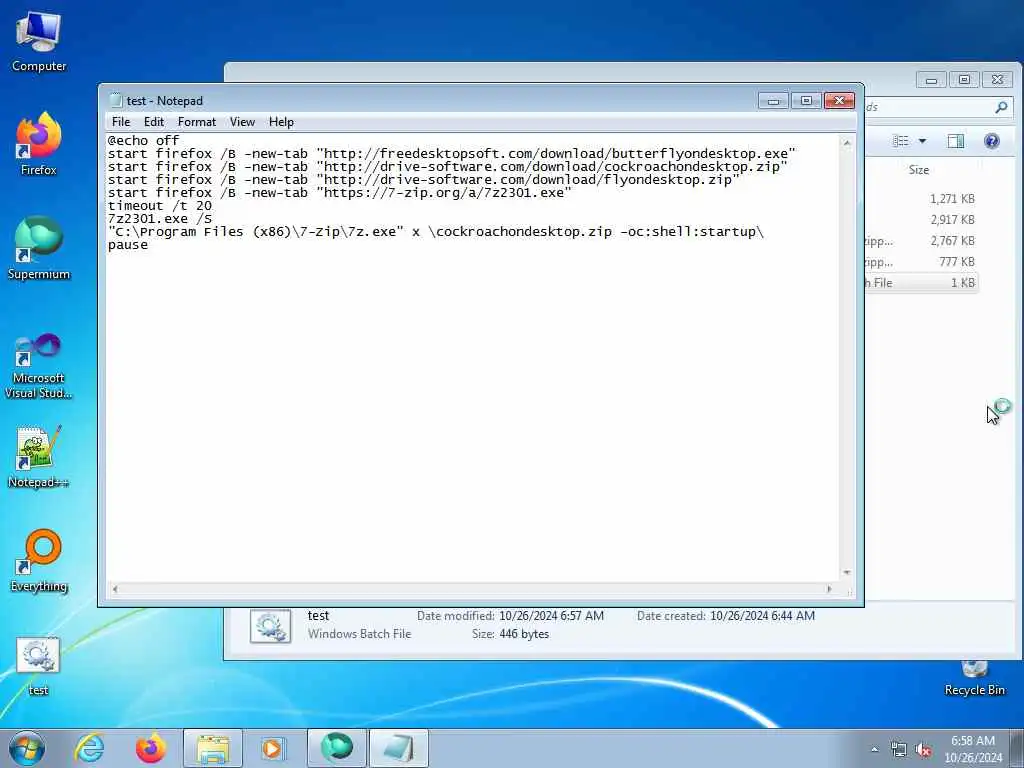1024x768 pixels.
Task: Maximize the Explorer window behind Notepad
Action: click(964, 80)
